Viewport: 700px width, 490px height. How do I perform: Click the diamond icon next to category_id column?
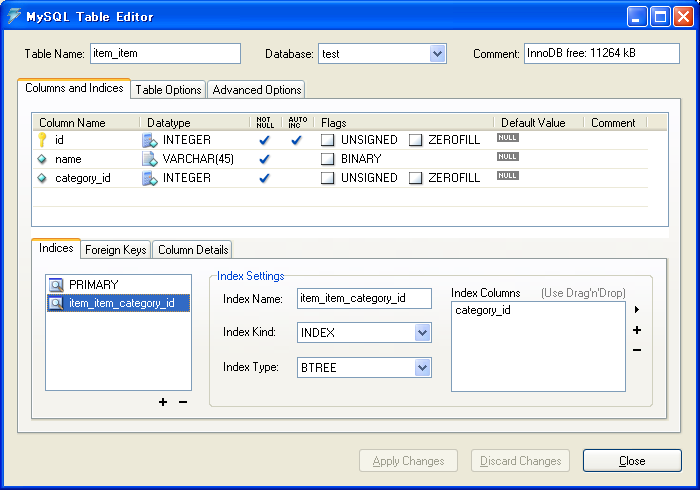click(x=42, y=178)
